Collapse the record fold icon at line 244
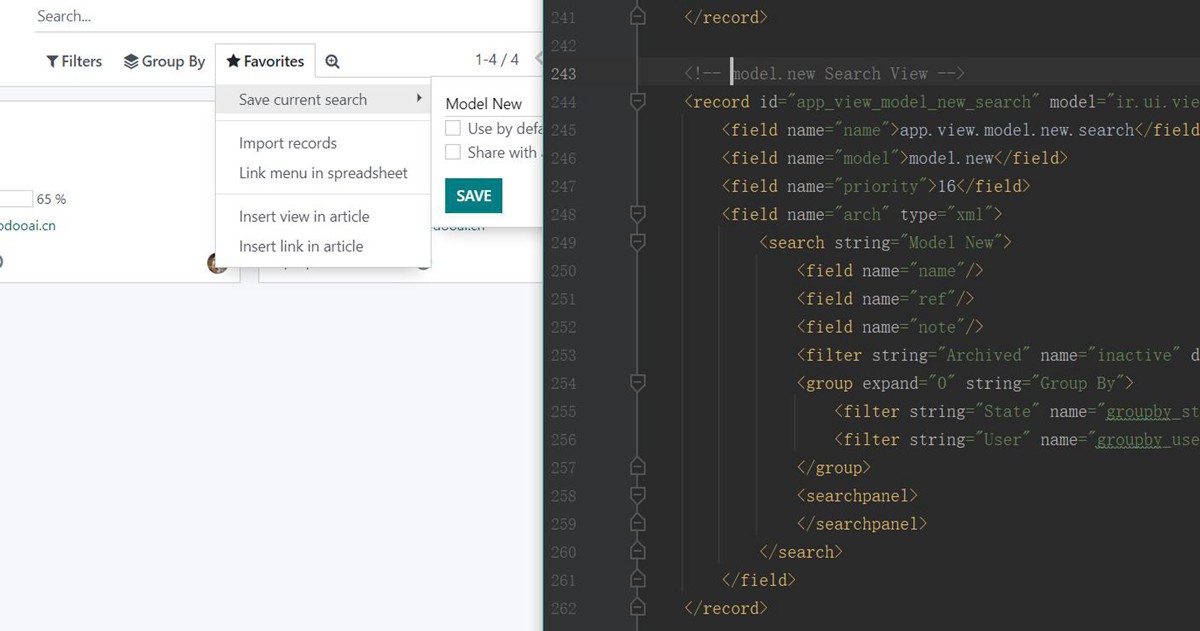 tap(637, 101)
